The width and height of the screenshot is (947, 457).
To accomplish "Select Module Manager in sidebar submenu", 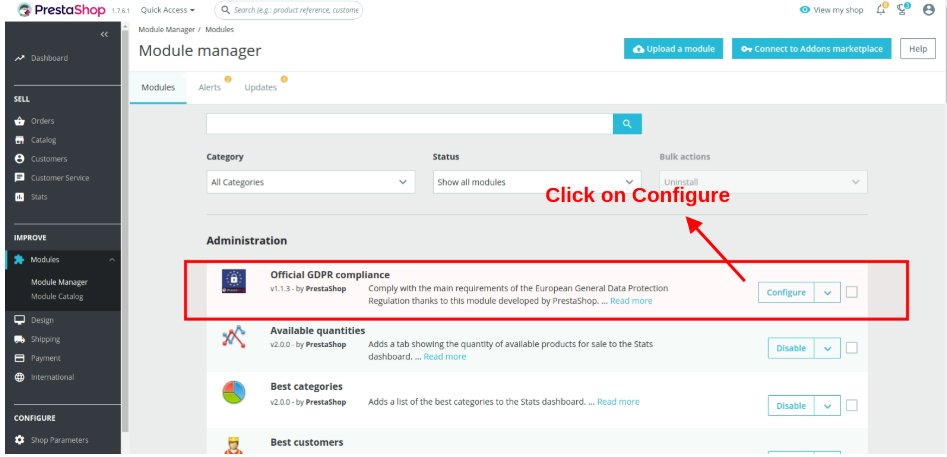I will [x=59, y=282].
